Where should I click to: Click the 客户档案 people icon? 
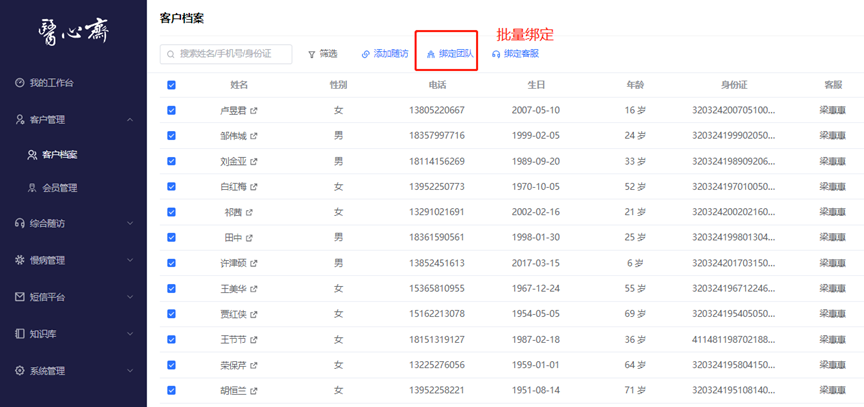(x=33, y=155)
